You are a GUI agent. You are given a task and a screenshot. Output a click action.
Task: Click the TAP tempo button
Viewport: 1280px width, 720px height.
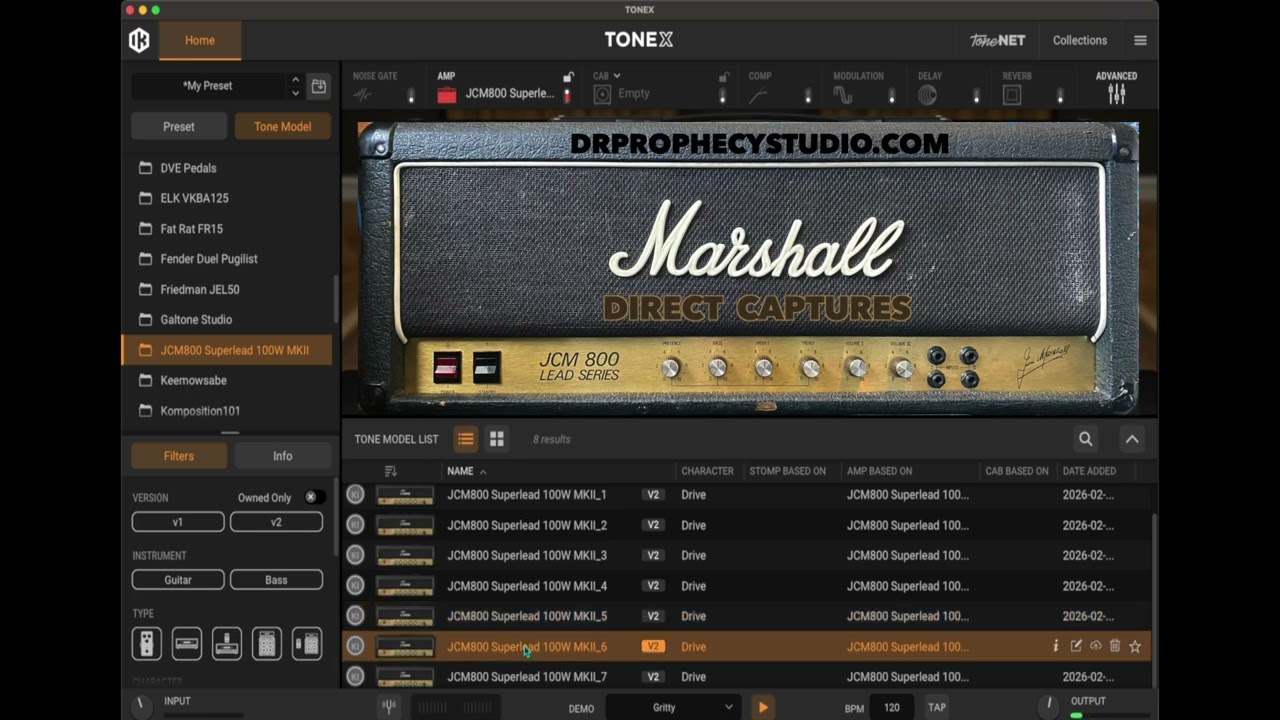[x=937, y=707]
